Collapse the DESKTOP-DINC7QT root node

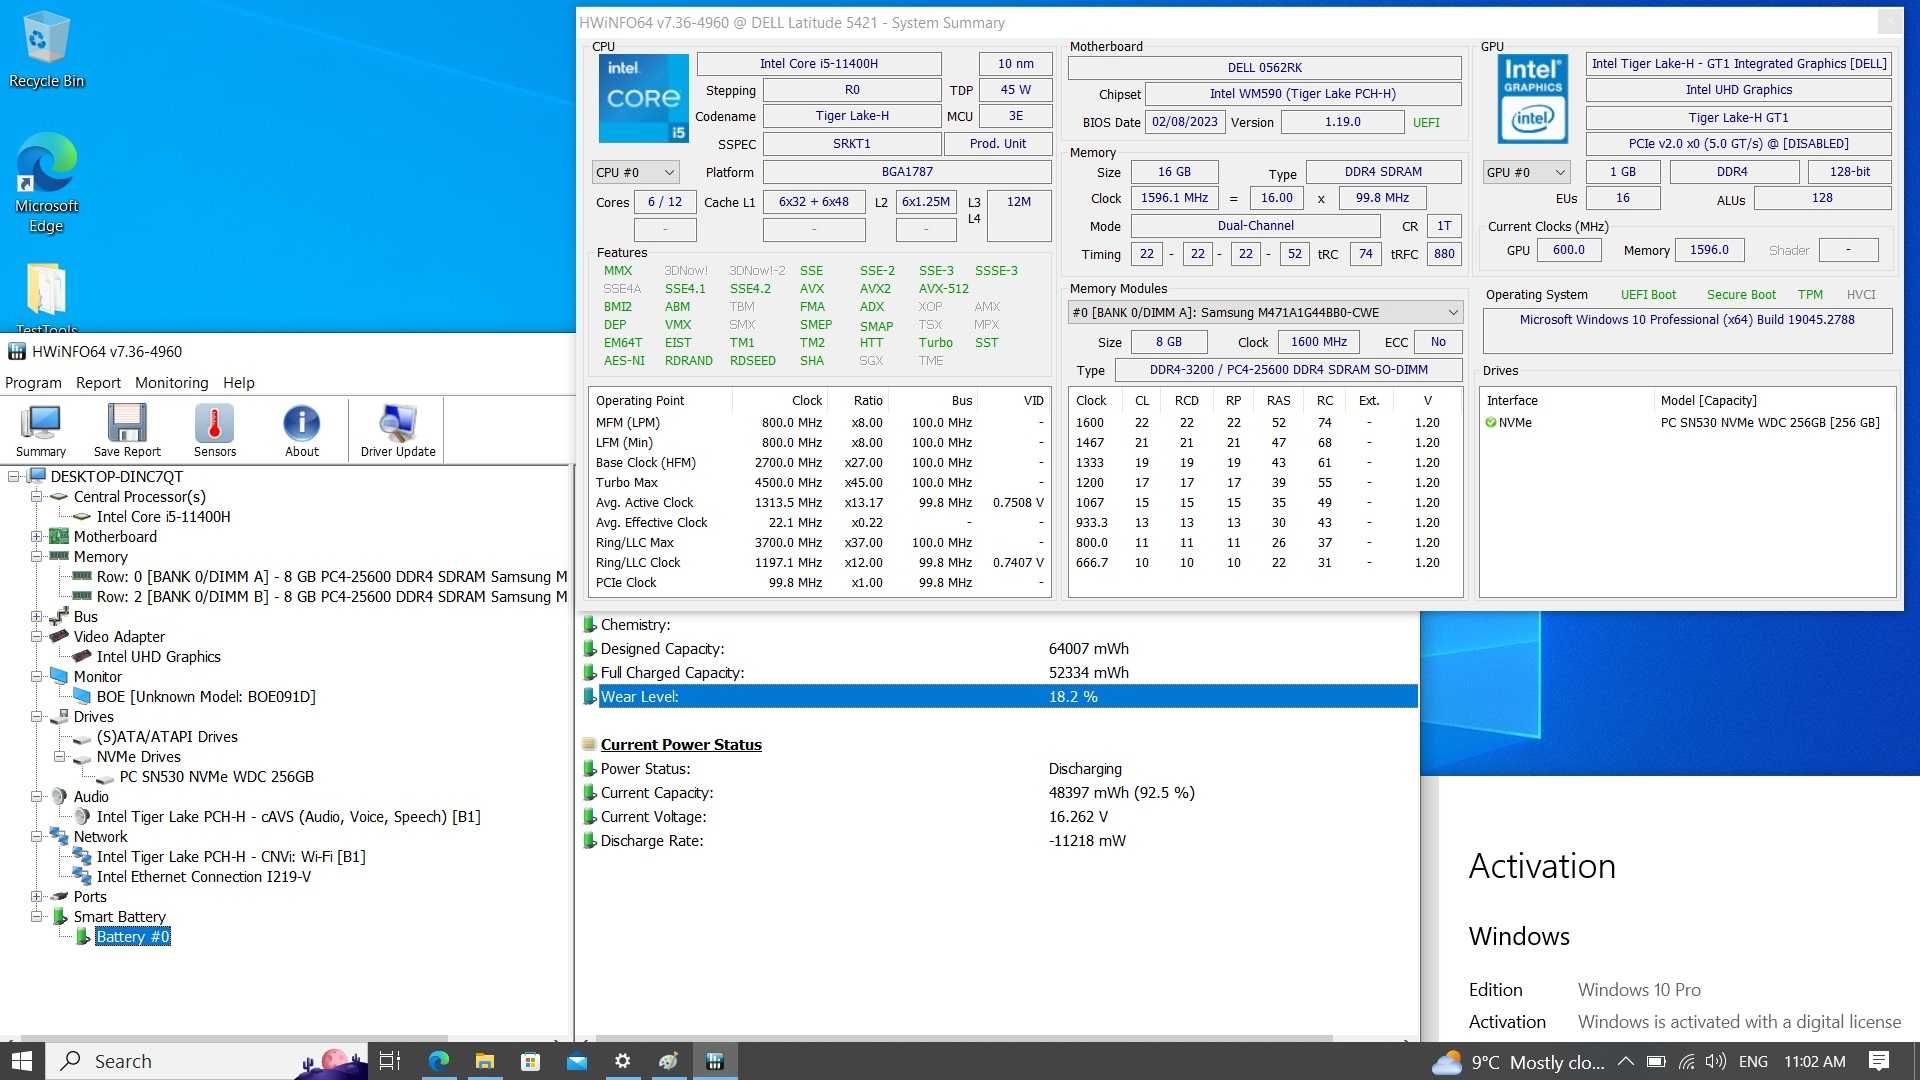click(14, 476)
